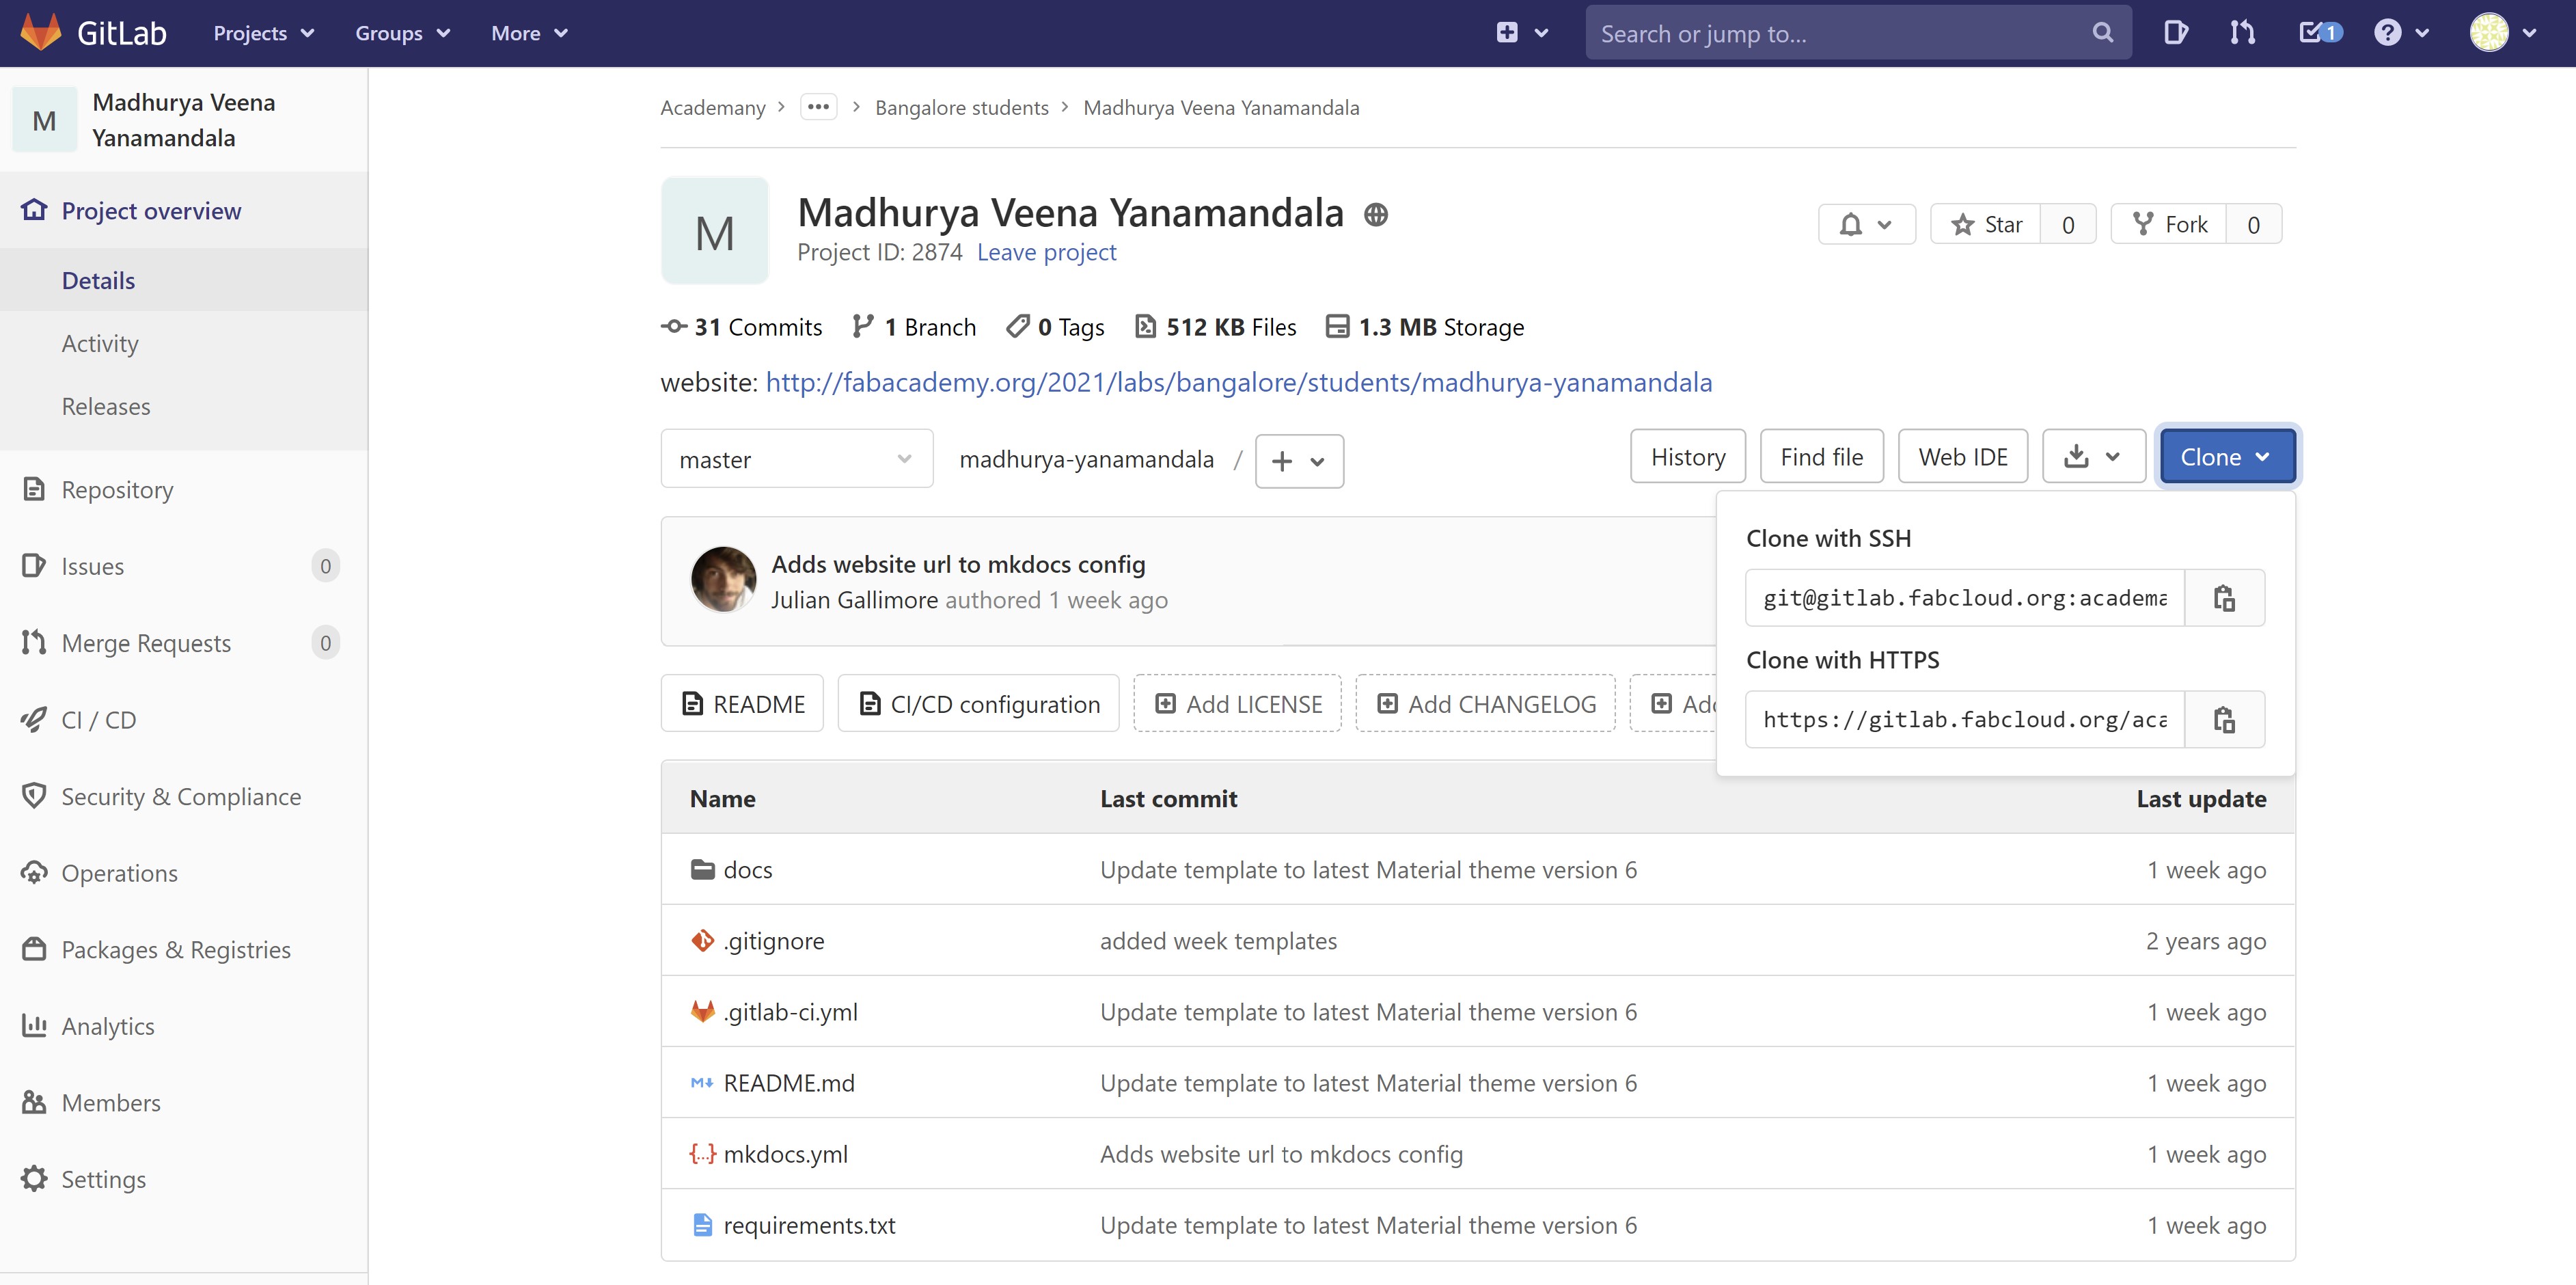Click the History button
The width and height of the screenshot is (2576, 1285).
pyautogui.click(x=1688, y=456)
